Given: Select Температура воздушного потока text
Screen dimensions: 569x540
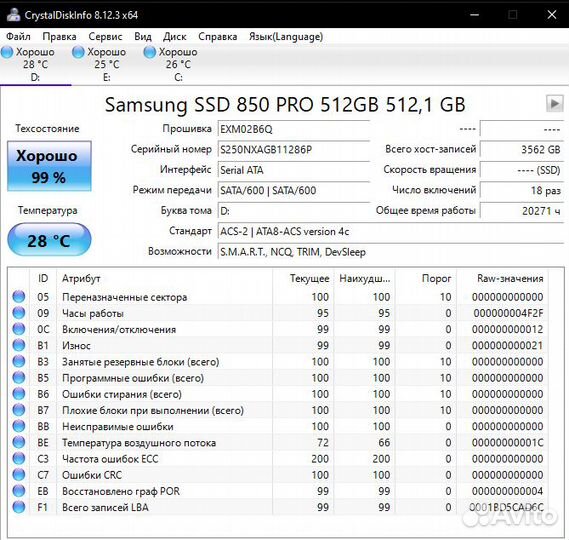Looking at the screenshot, I should pos(139,443).
